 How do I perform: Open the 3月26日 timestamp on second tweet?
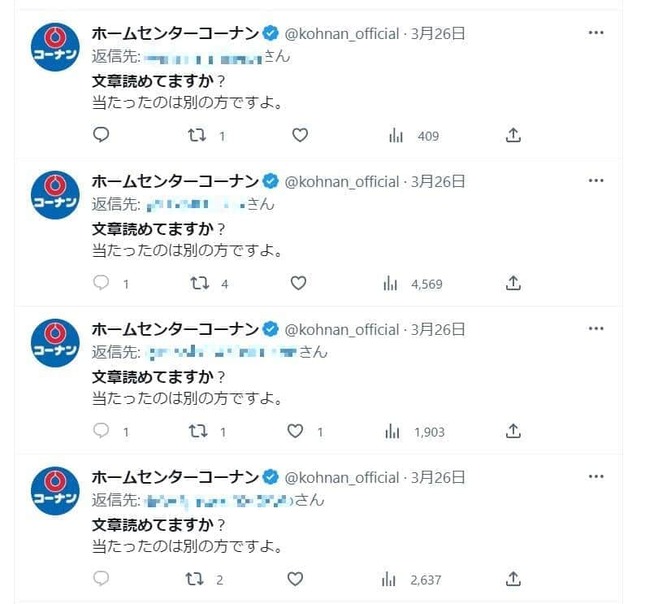pos(438,181)
